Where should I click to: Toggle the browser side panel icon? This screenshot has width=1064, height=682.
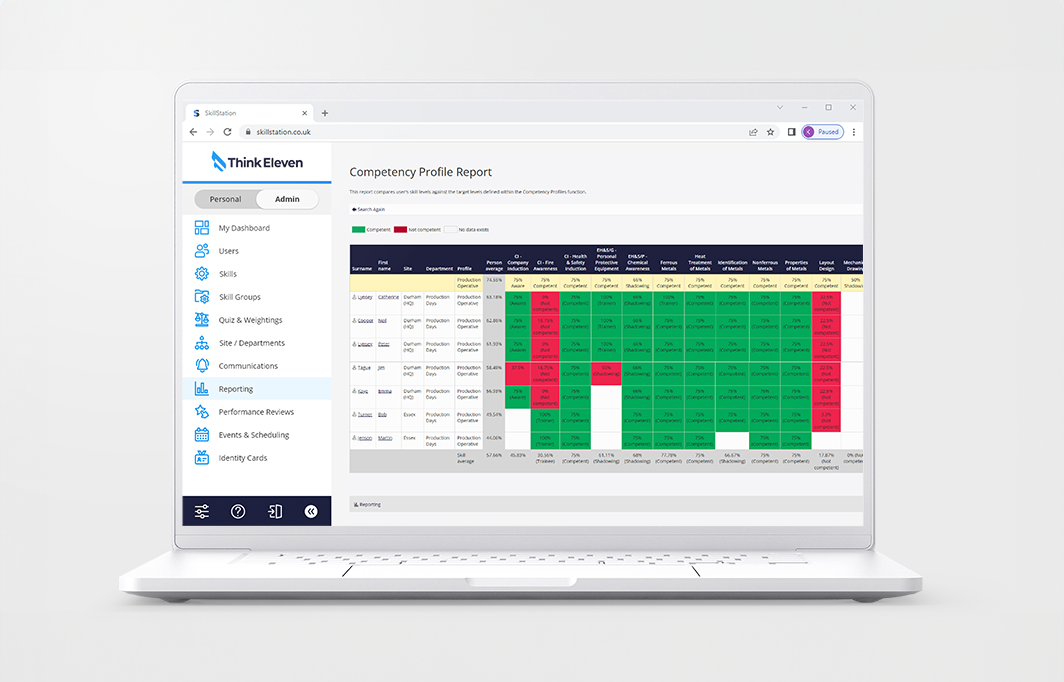[x=791, y=132]
